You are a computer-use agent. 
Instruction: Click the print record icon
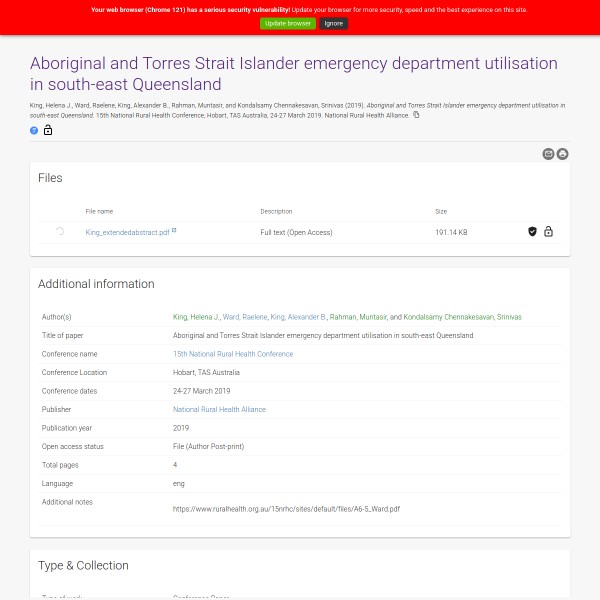pos(563,154)
